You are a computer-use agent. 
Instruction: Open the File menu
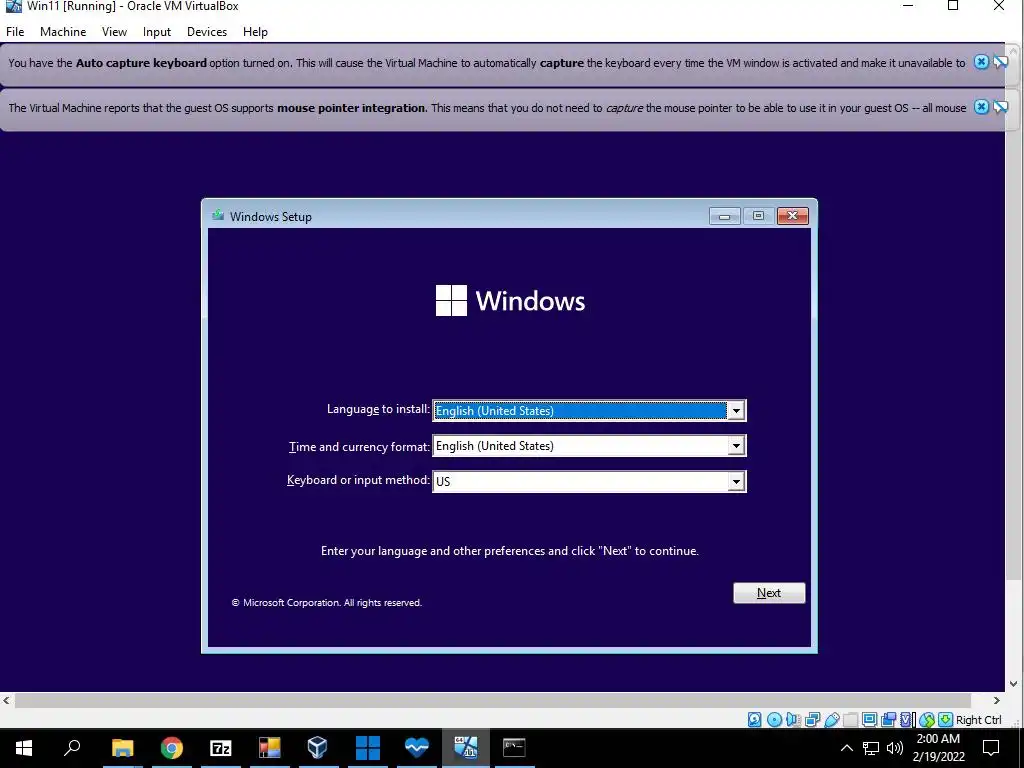coord(15,31)
